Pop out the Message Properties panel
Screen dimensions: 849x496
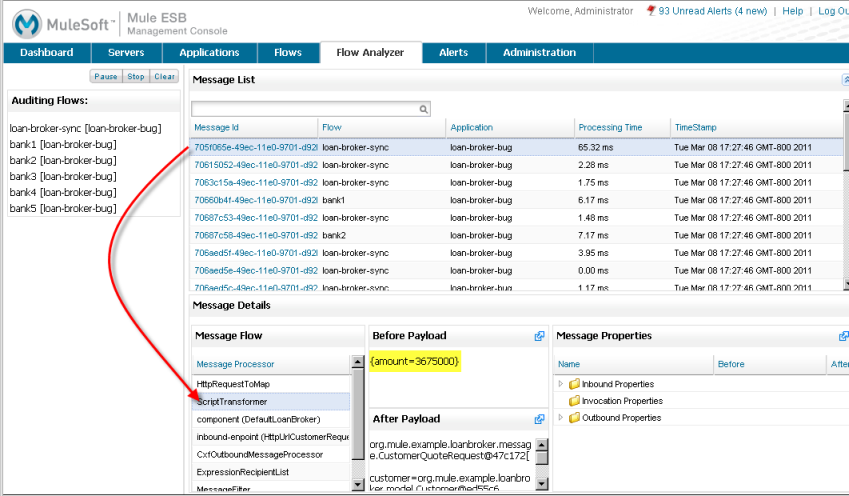843,336
